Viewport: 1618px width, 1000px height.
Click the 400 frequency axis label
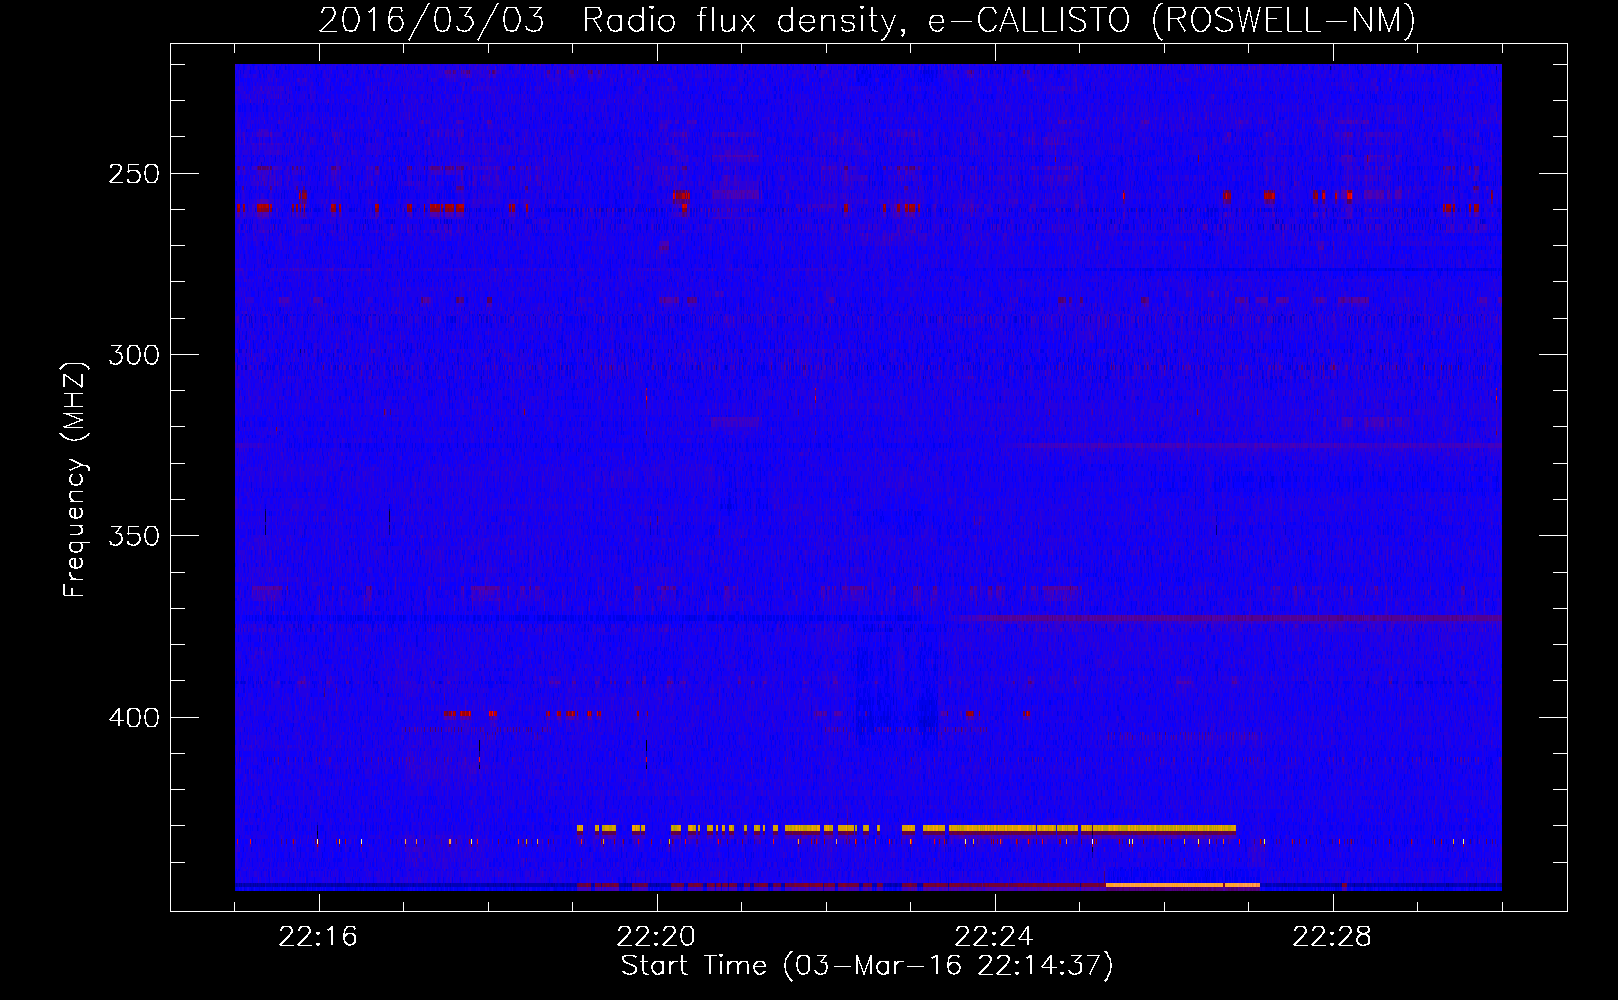point(134,717)
